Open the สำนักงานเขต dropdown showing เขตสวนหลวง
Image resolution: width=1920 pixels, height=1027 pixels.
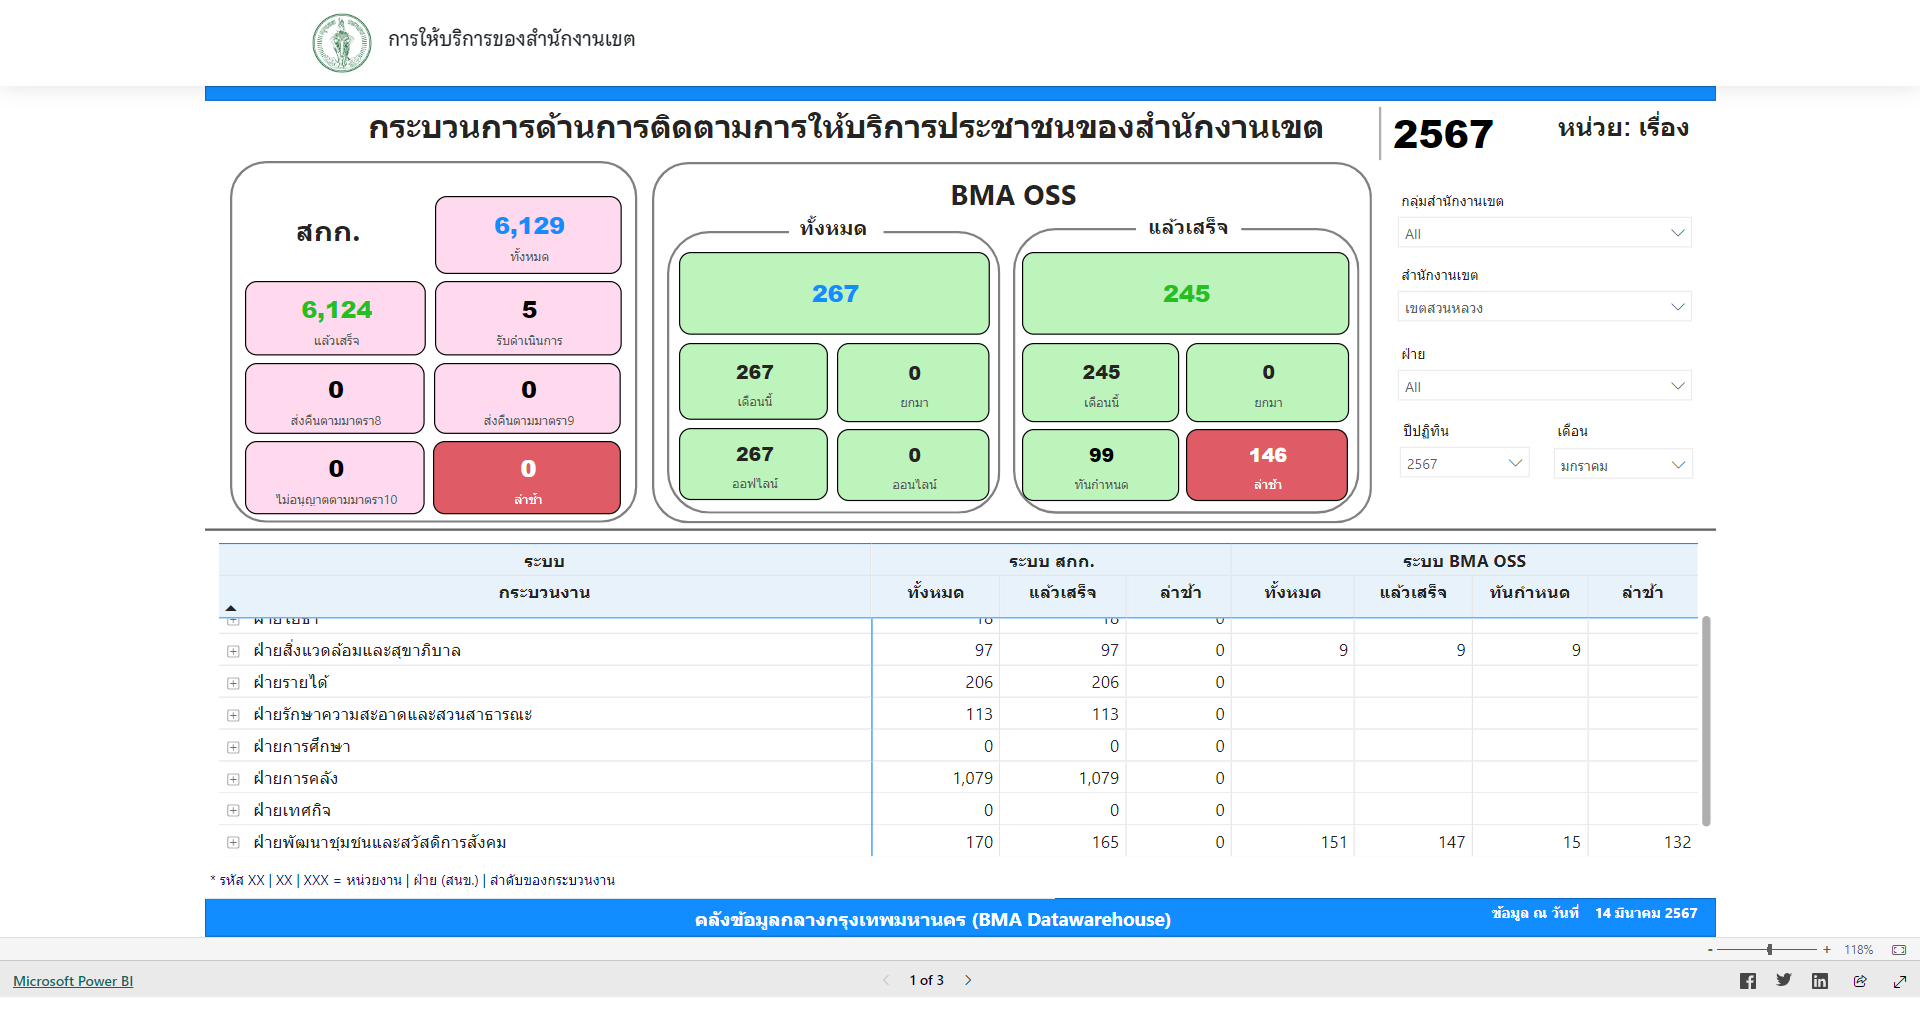click(x=1543, y=307)
